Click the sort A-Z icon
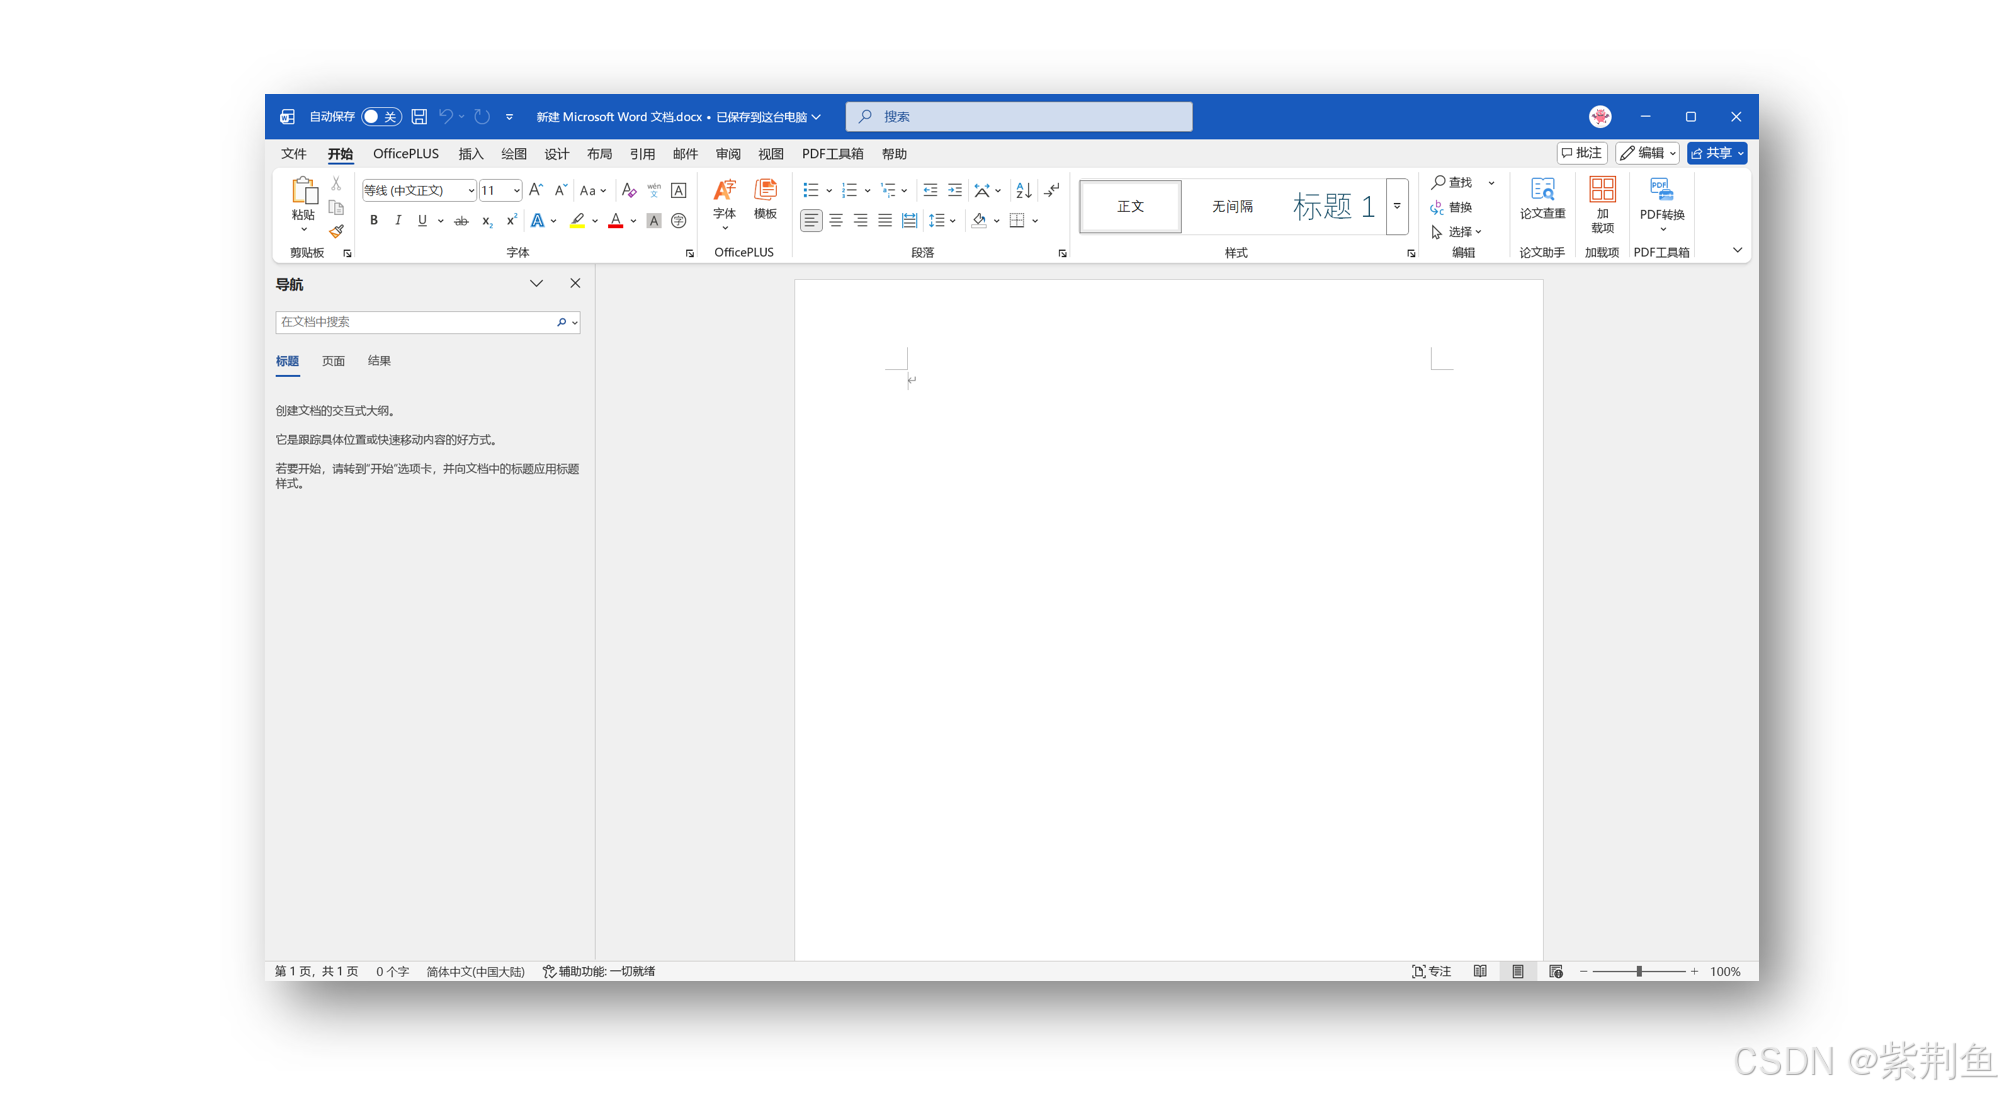This screenshot has width=2002, height=1096. pos(1023,190)
